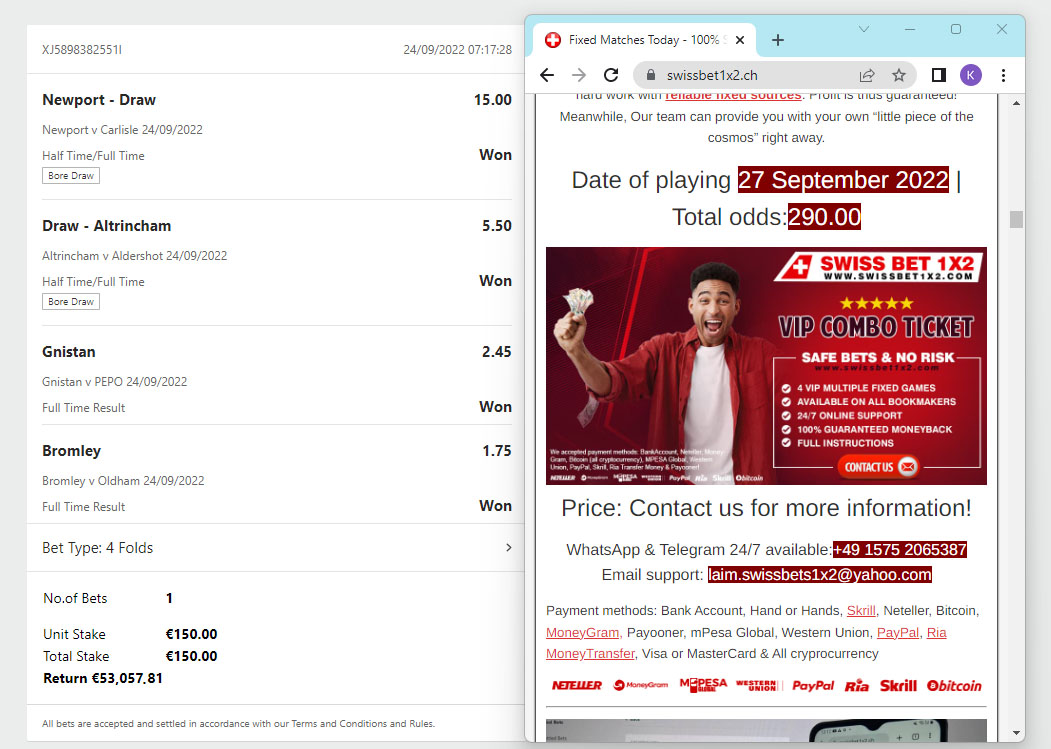Click the Price: Contact us heading
Viewport: 1051px width, 749px height.
click(766, 508)
